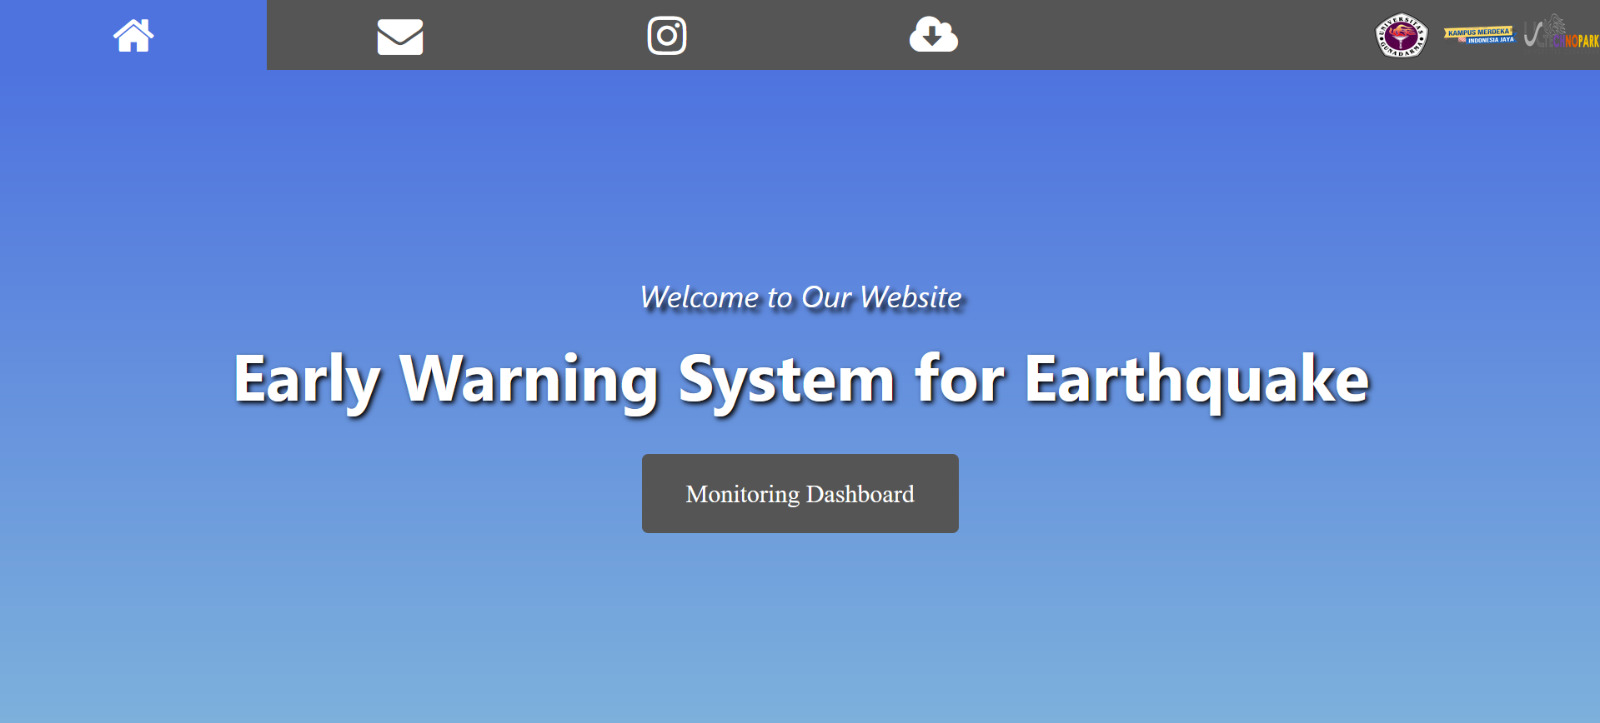The height and width of the screenshot is (723, 1600).
Task: Click the word 'System' in the title
Action: (x=786, y=379)
